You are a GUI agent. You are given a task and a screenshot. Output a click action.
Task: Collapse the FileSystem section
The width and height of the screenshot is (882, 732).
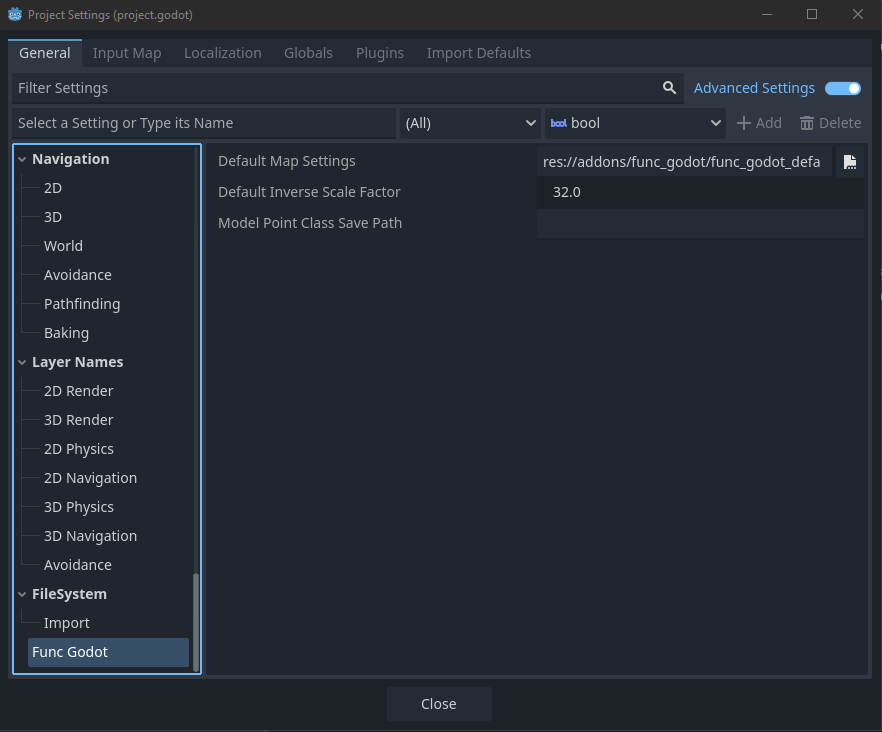(x=22, y=594)
